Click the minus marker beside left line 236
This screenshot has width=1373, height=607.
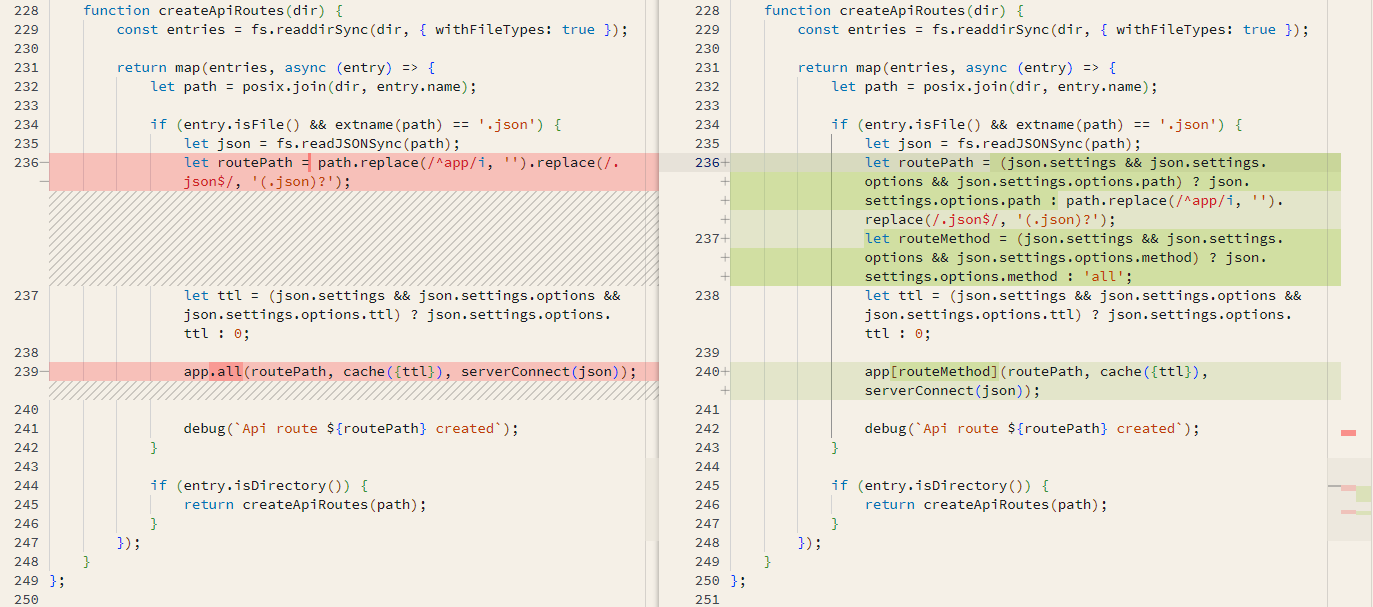pos(43,162)
